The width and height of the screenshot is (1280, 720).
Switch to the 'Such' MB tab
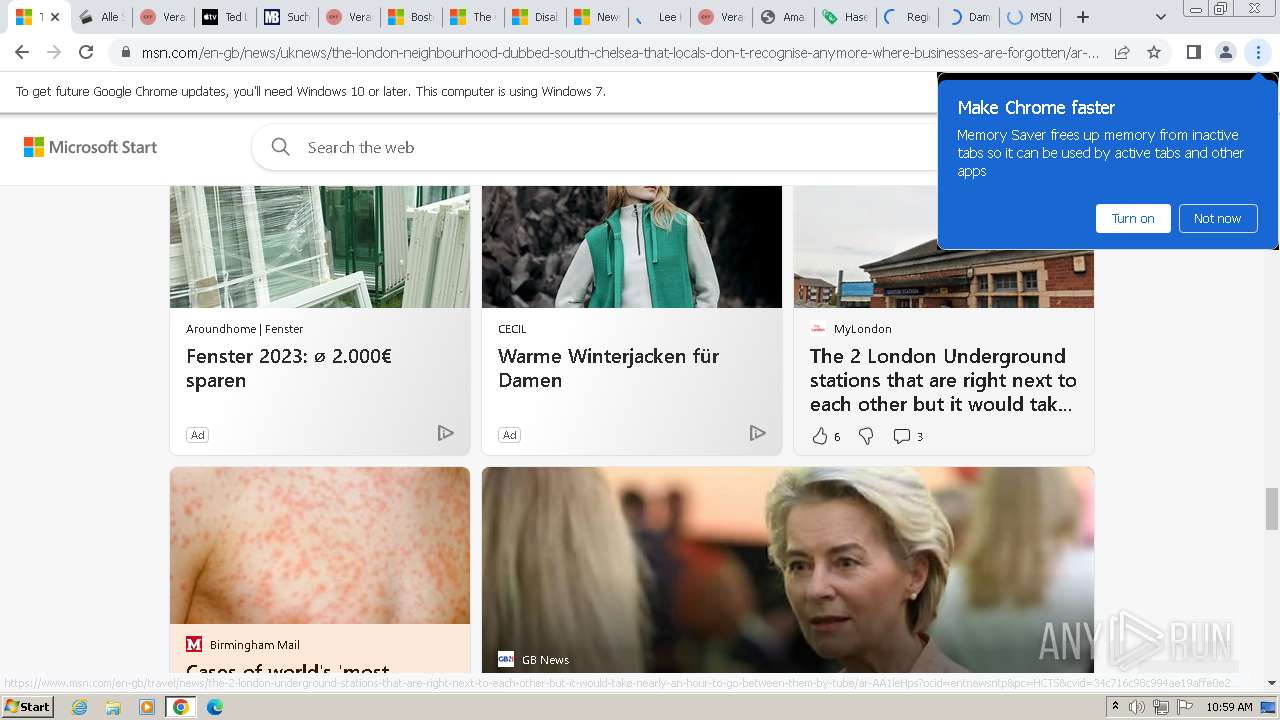tap(286, 17)
